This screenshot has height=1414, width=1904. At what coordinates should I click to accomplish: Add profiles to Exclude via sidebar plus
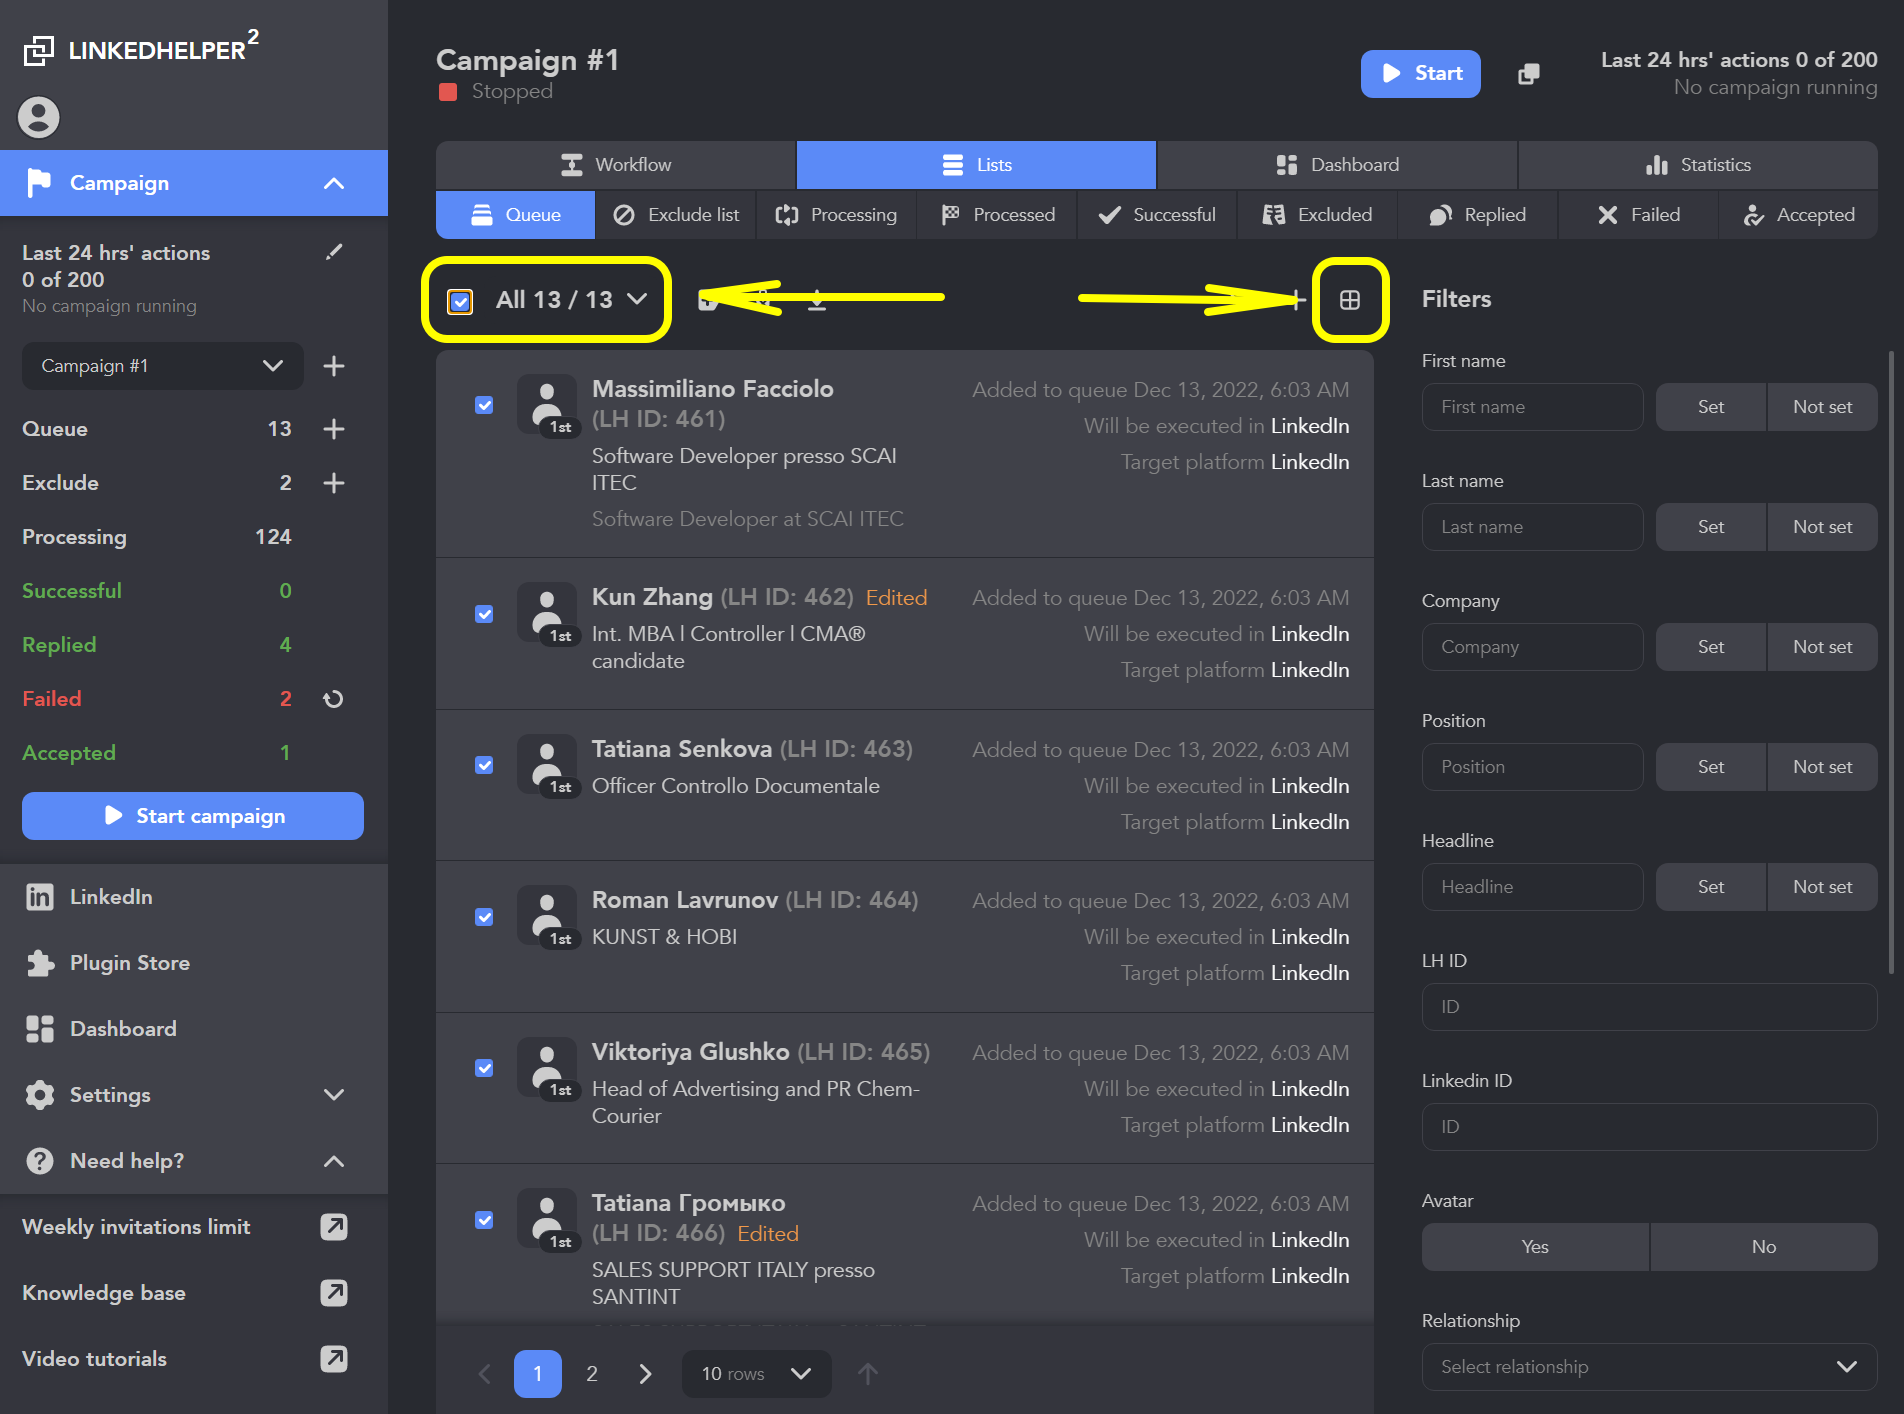pos(334,483)
